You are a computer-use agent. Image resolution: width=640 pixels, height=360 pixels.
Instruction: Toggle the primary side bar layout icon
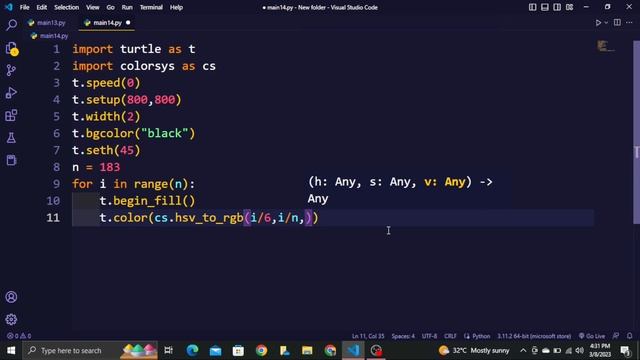tap(532, 7)
